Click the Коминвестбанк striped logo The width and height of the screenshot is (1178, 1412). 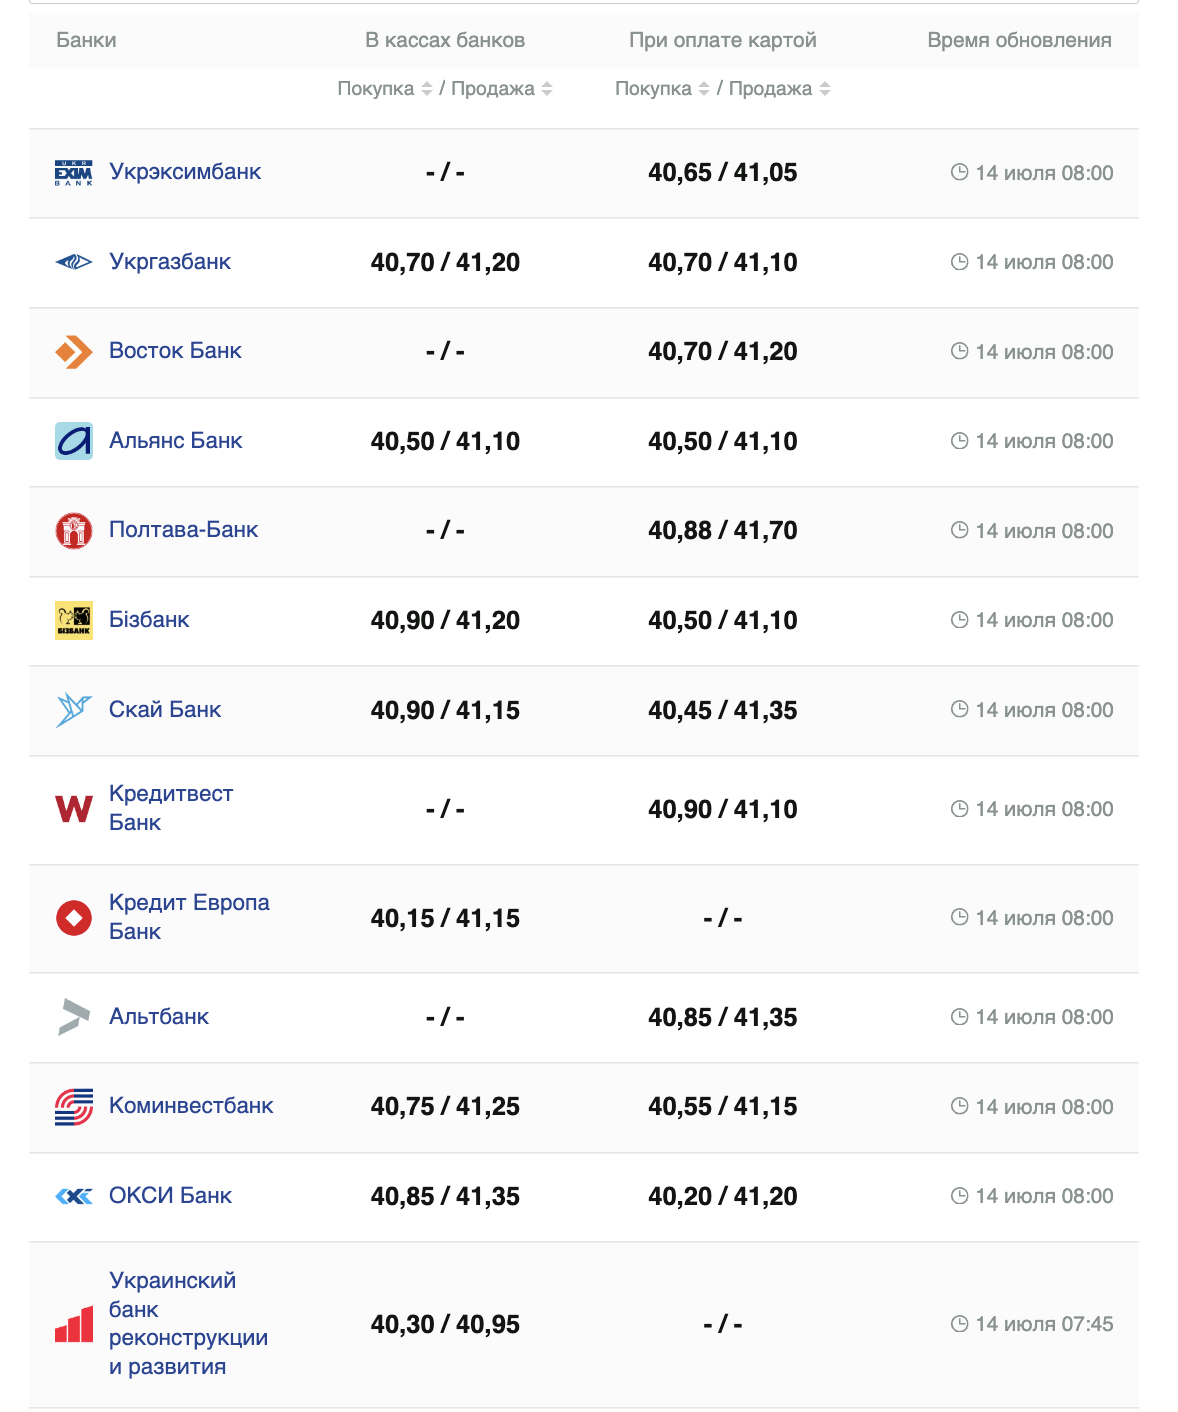click(73, 1107)
